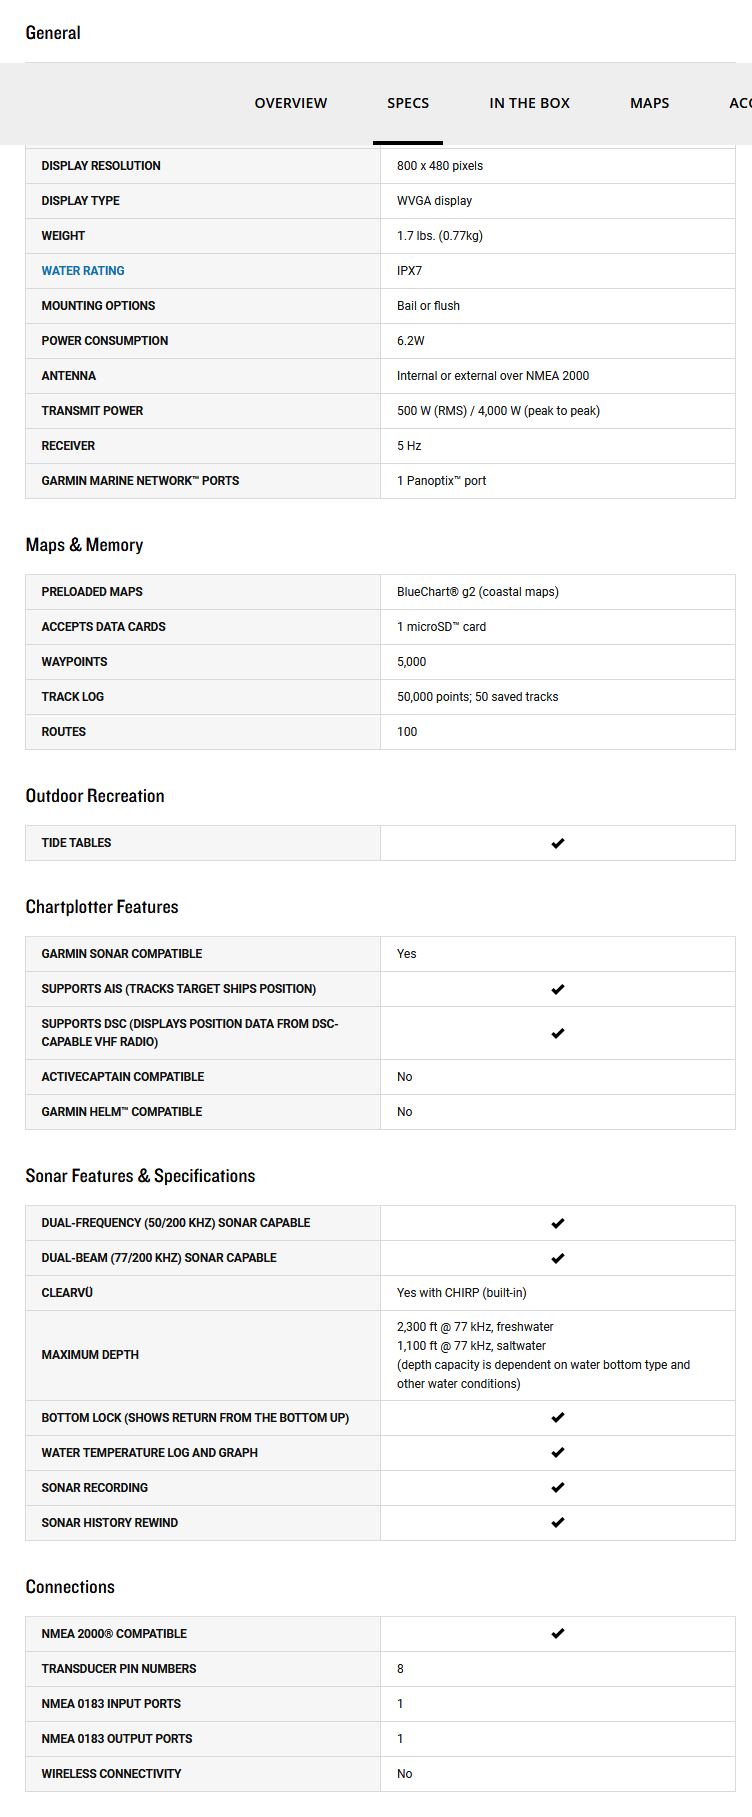The width and height of the screenshot is (752, 1817).
Task: Click the Maximum Depth row label
Action: point(90,1355)
